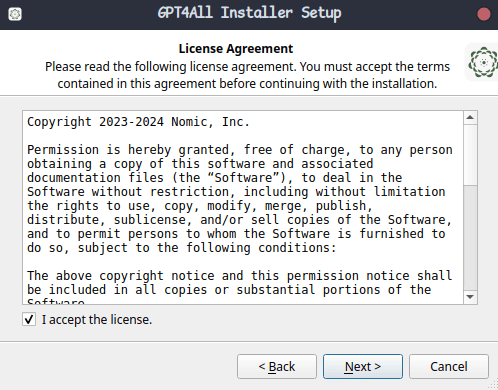The image size is (498, 390).
Task: Click the "Please read the following license agreement" text
Action: coord(247,75)
